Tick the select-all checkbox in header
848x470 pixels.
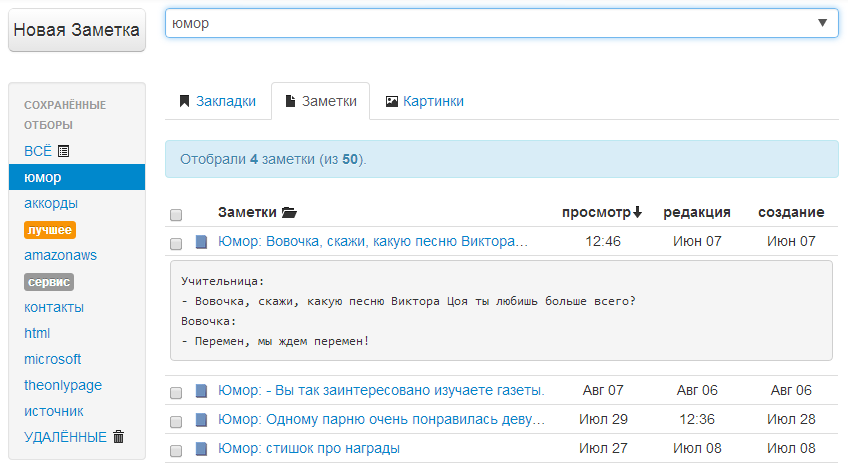coord(176,215)
